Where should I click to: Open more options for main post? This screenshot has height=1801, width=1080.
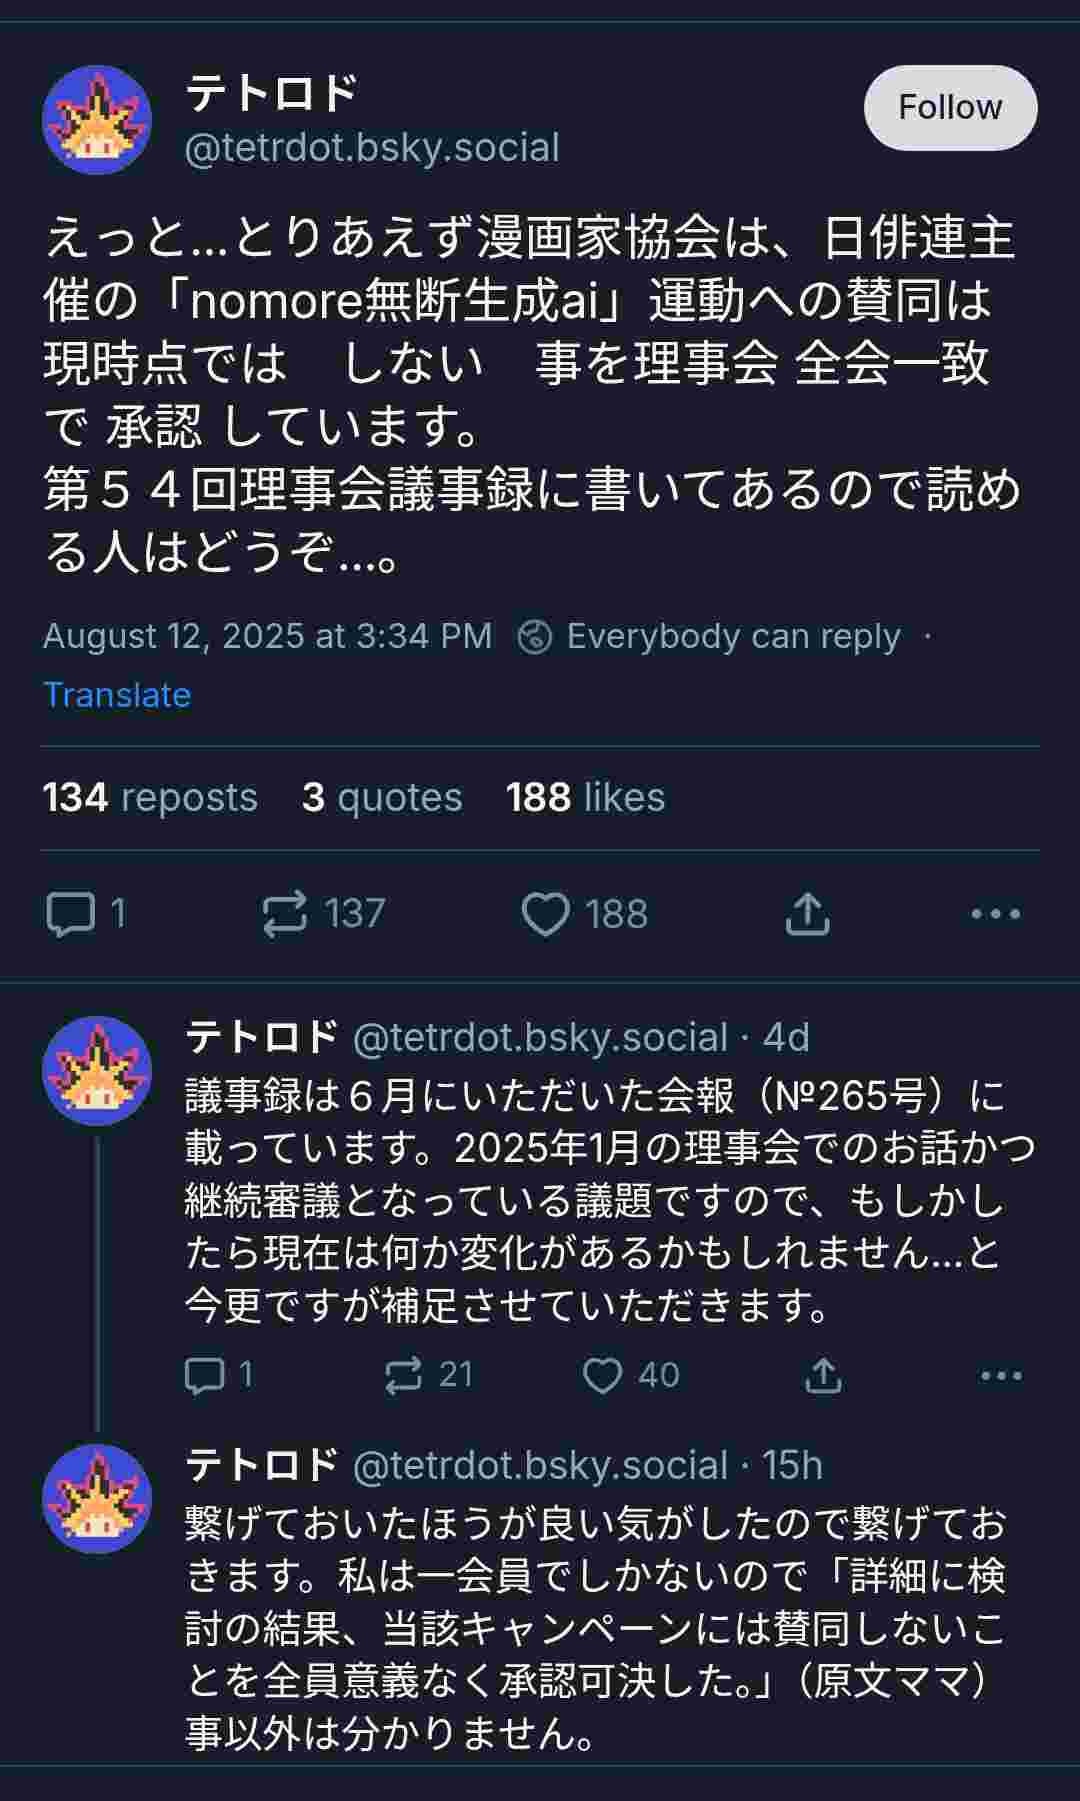tap(995, 914)
